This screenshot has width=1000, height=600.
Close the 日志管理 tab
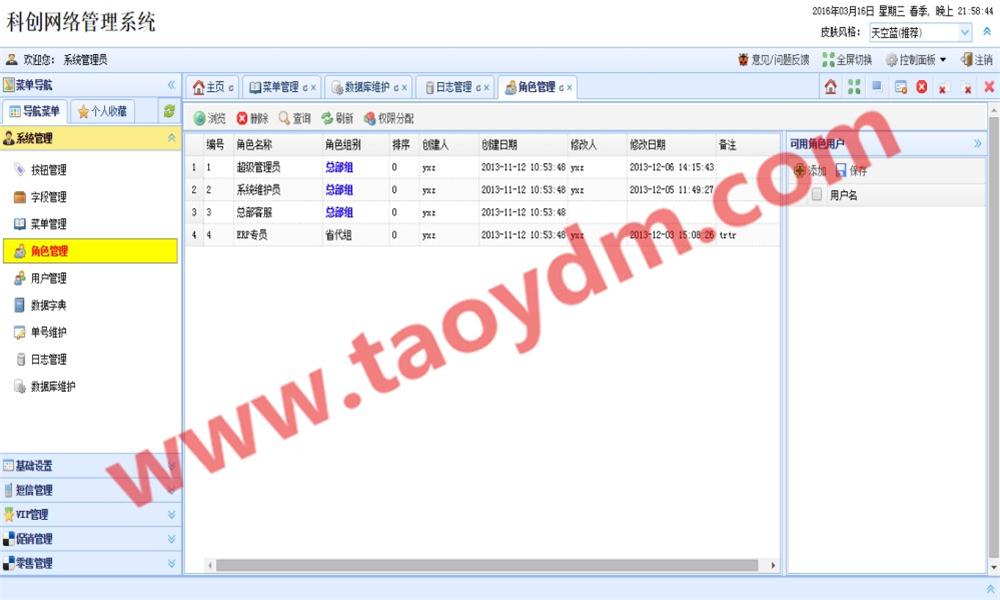pos(487,88)
